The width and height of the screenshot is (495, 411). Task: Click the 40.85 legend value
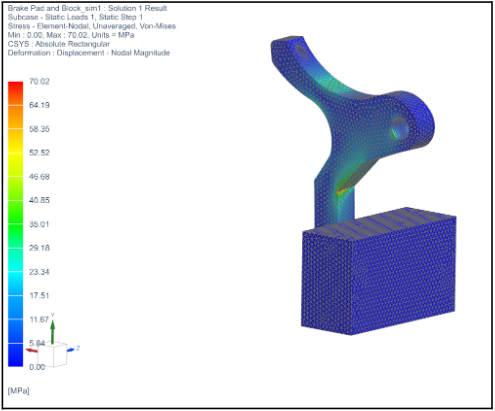coord(39,200)
